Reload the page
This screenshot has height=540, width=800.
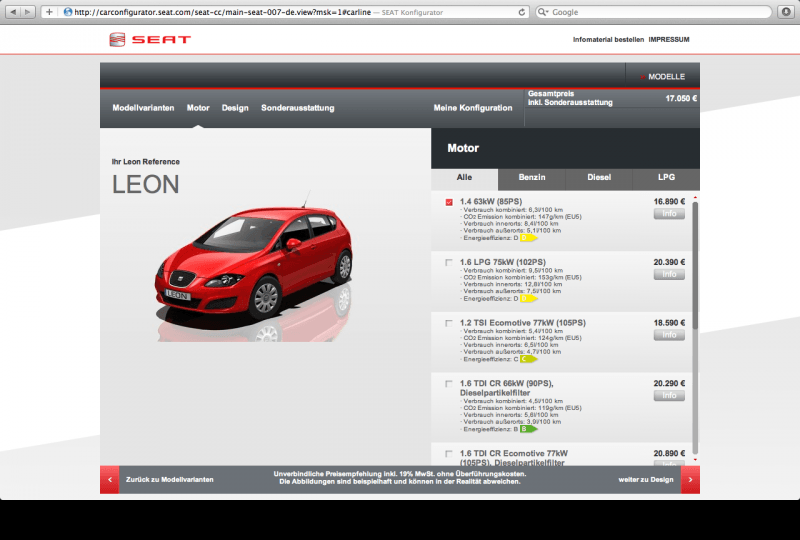521,12
